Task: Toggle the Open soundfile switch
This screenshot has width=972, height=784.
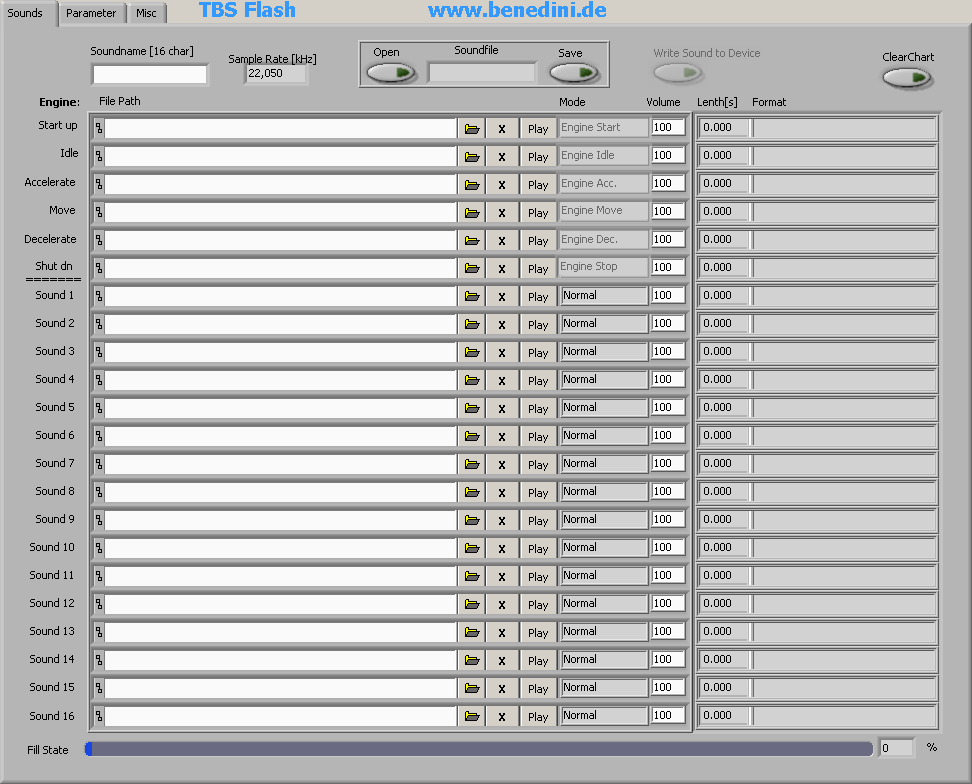Action: click(391, 73)
